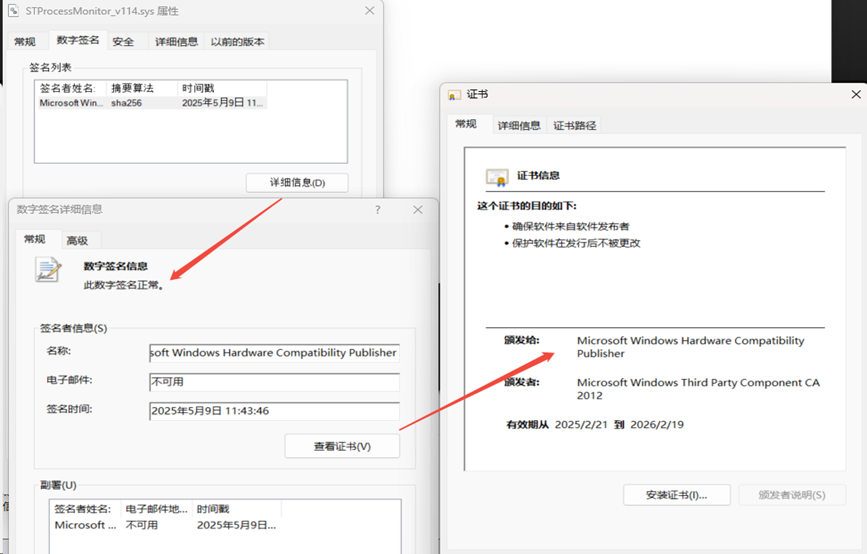Switch to the 高级 tab
The image size is (867, 554).
click(77, 241)
